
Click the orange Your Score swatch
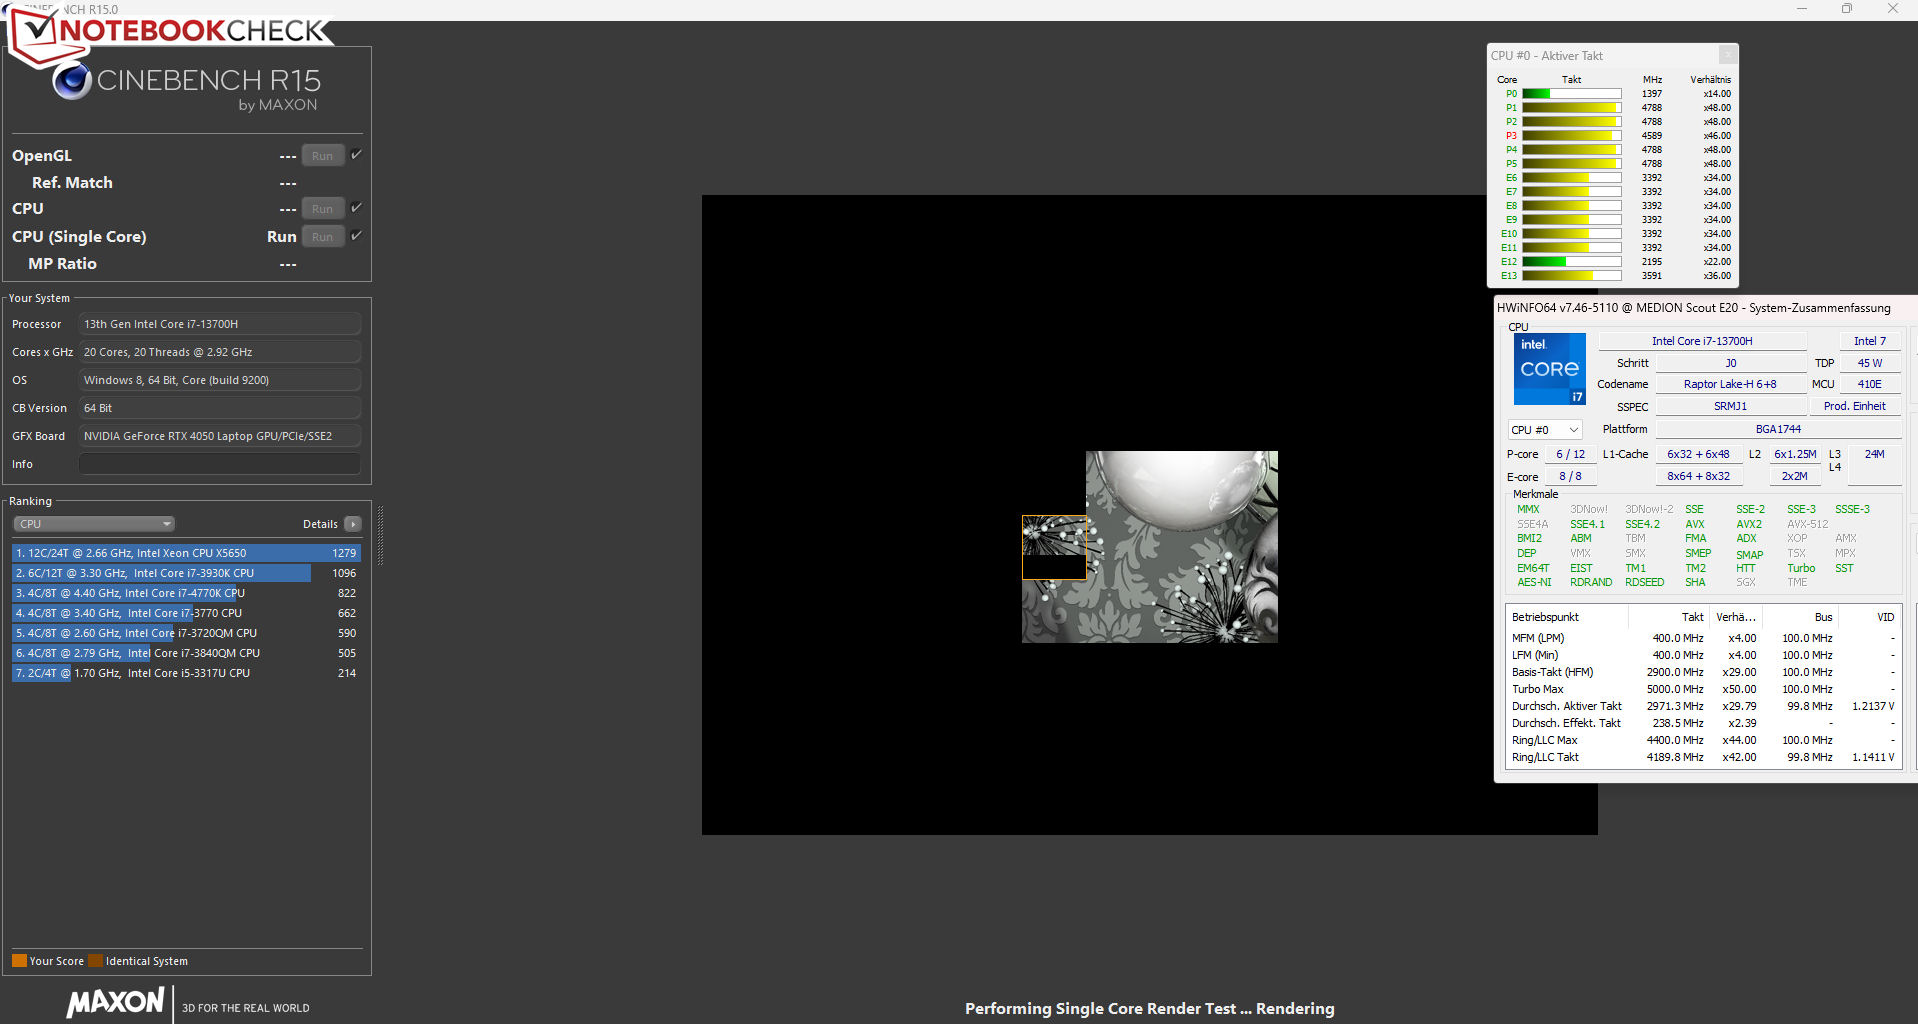coord(19,961)
